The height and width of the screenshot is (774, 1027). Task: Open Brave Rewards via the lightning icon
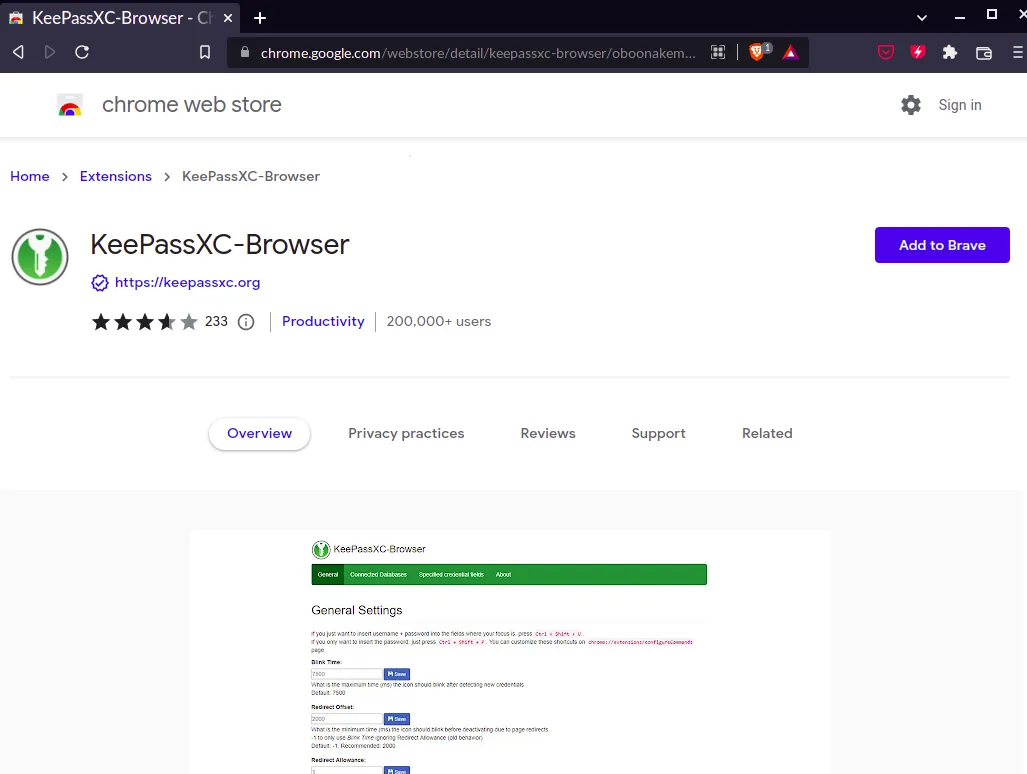tap(917, 52)
